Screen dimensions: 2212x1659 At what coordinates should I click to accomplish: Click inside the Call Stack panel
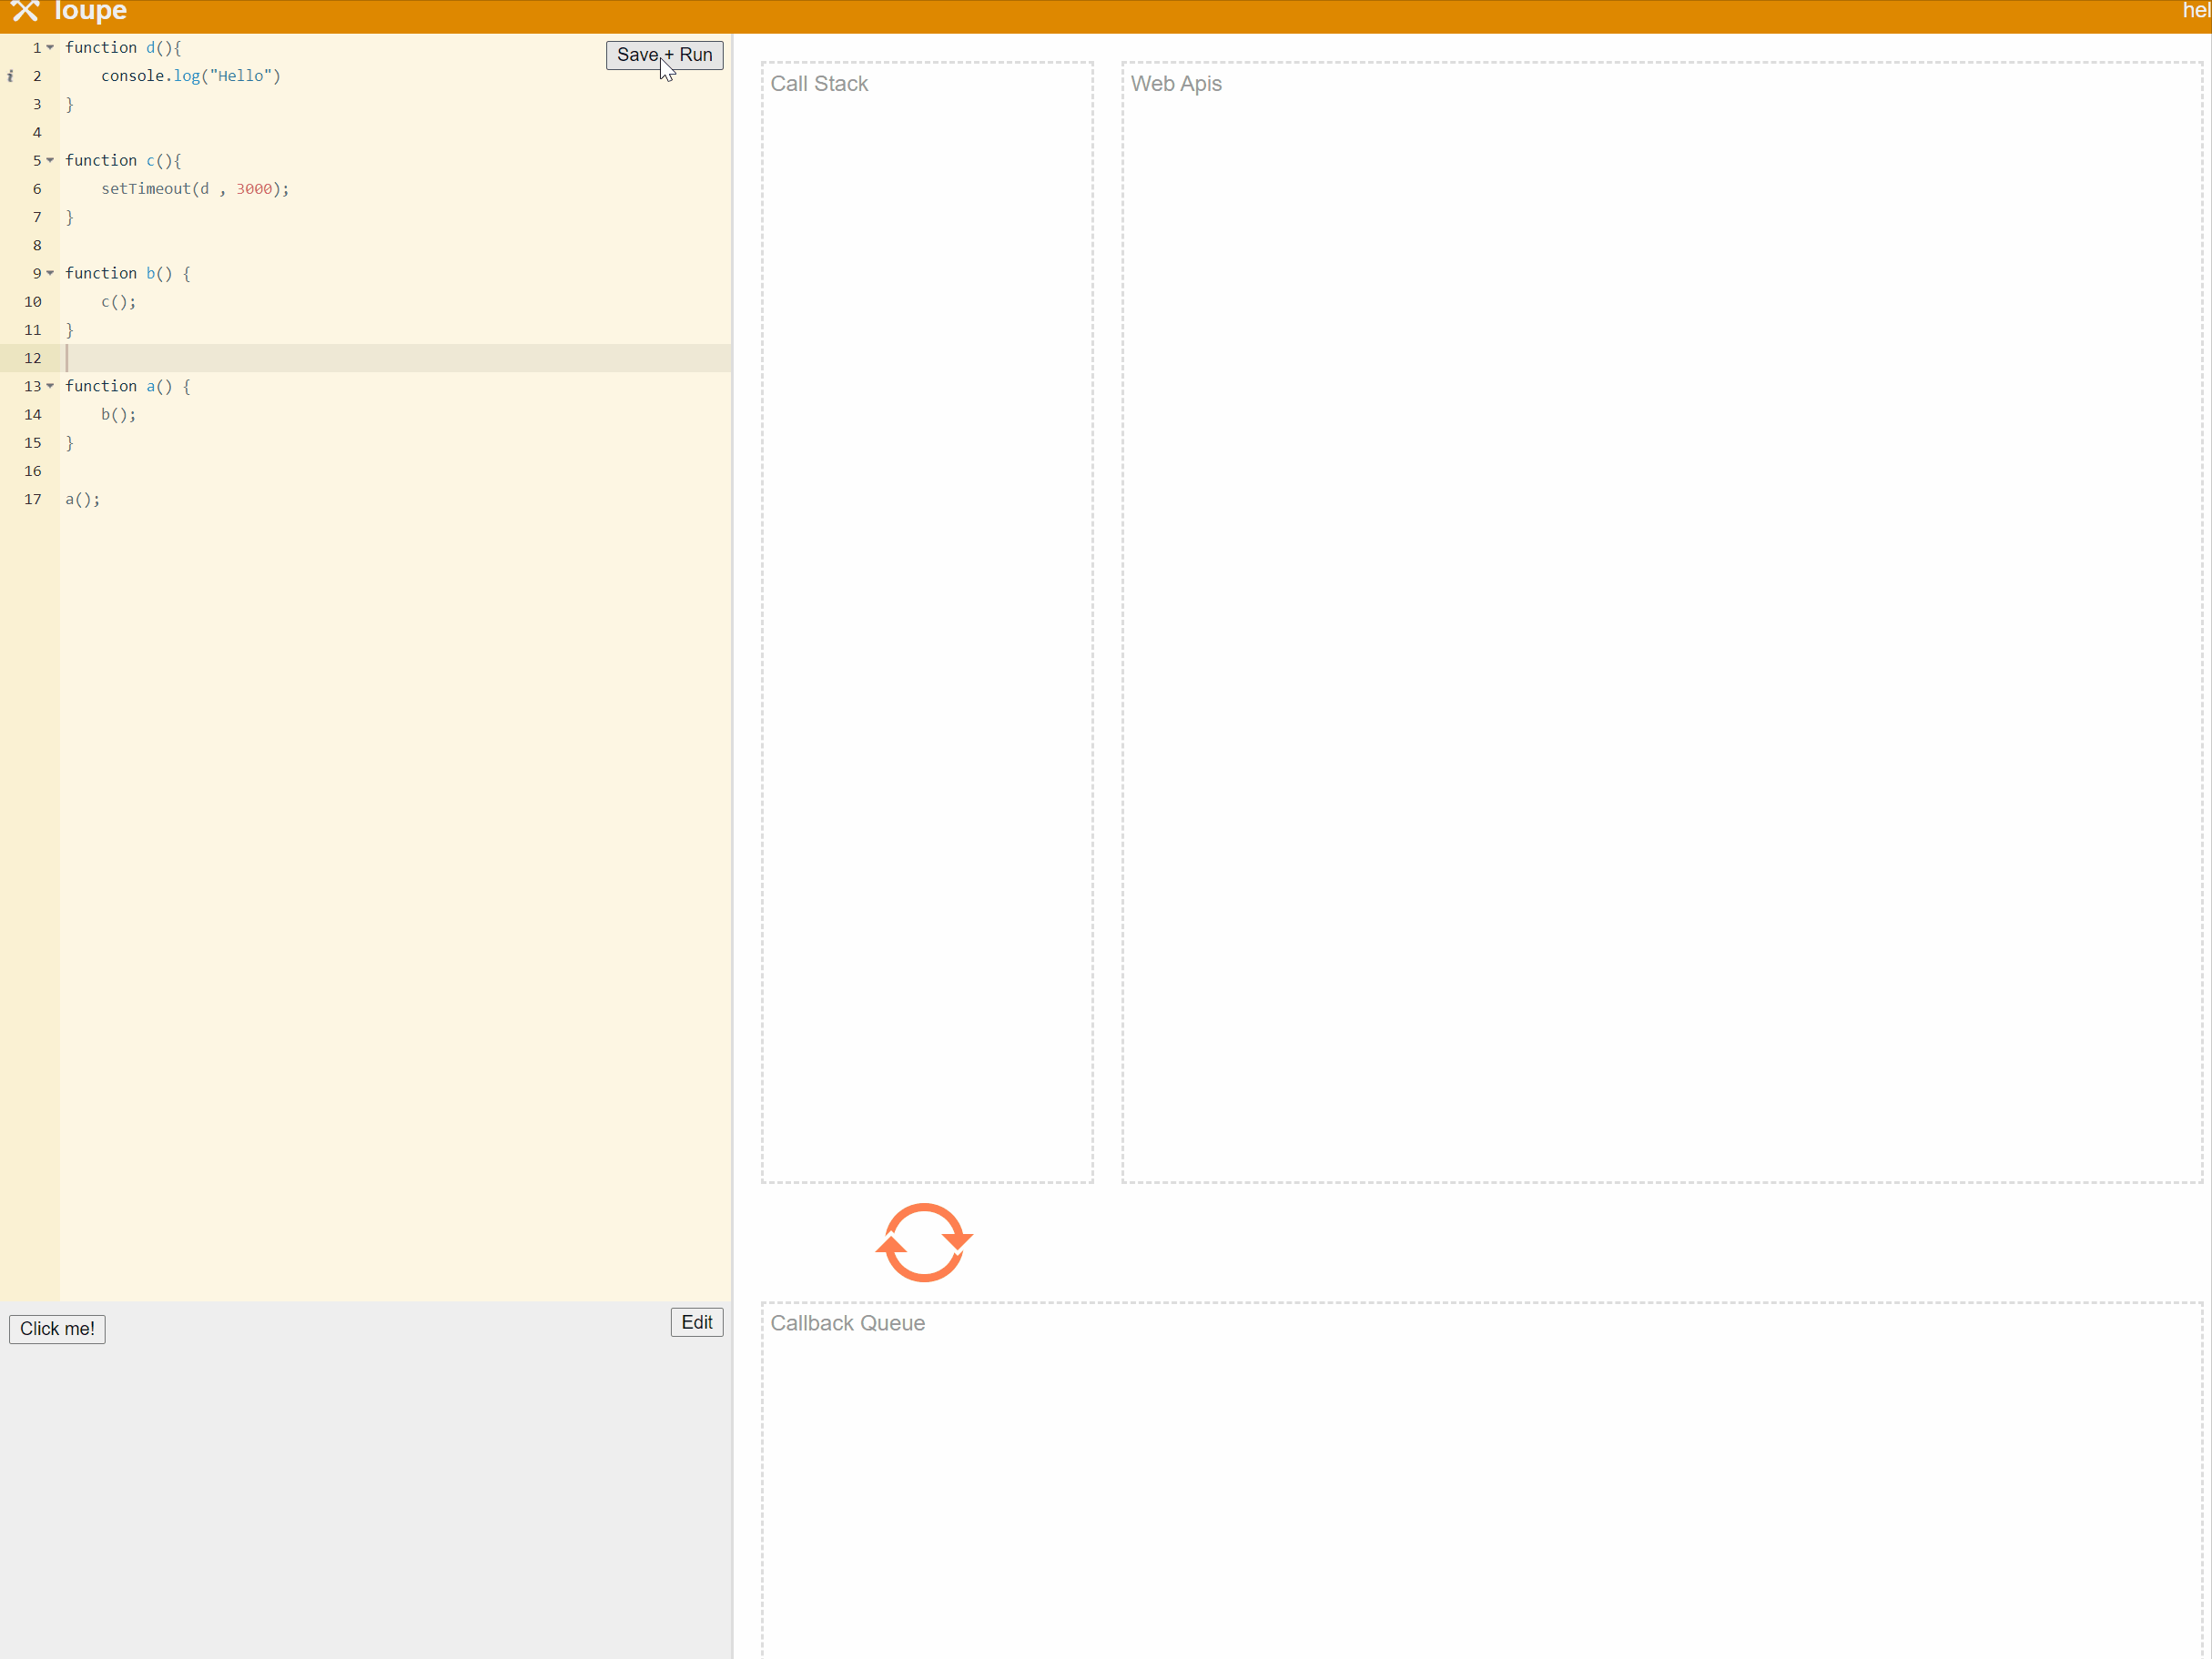(926, 620)
